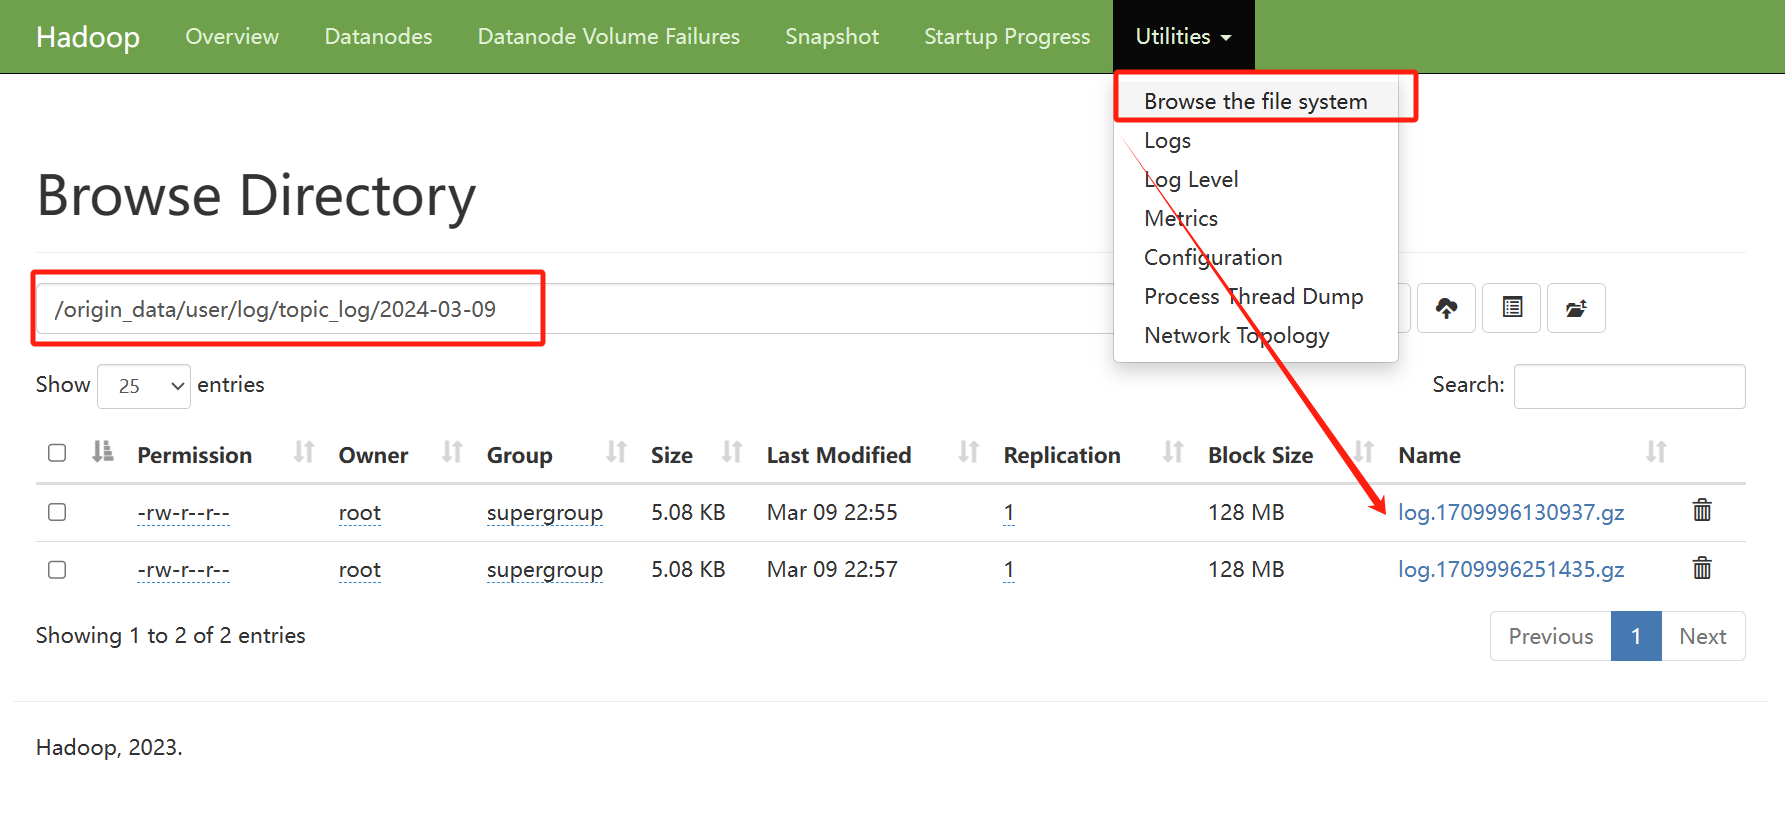The image size is (1785, 837).
Task: Sort table by Last Modified column
Action: (x=968, y=453)
